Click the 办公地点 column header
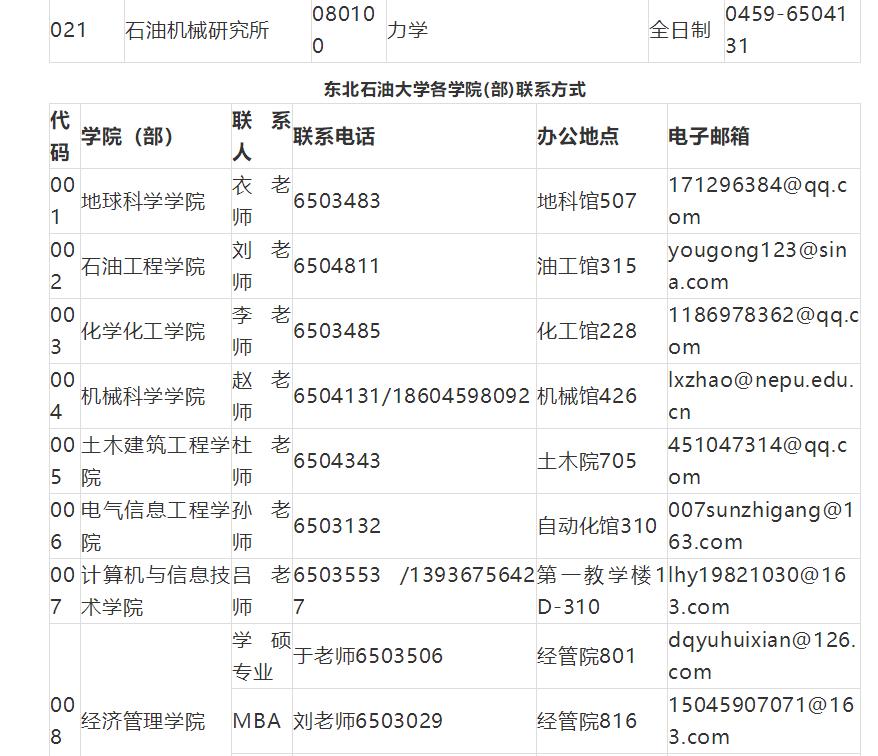The image size is (878, 756). click(578, 136)
